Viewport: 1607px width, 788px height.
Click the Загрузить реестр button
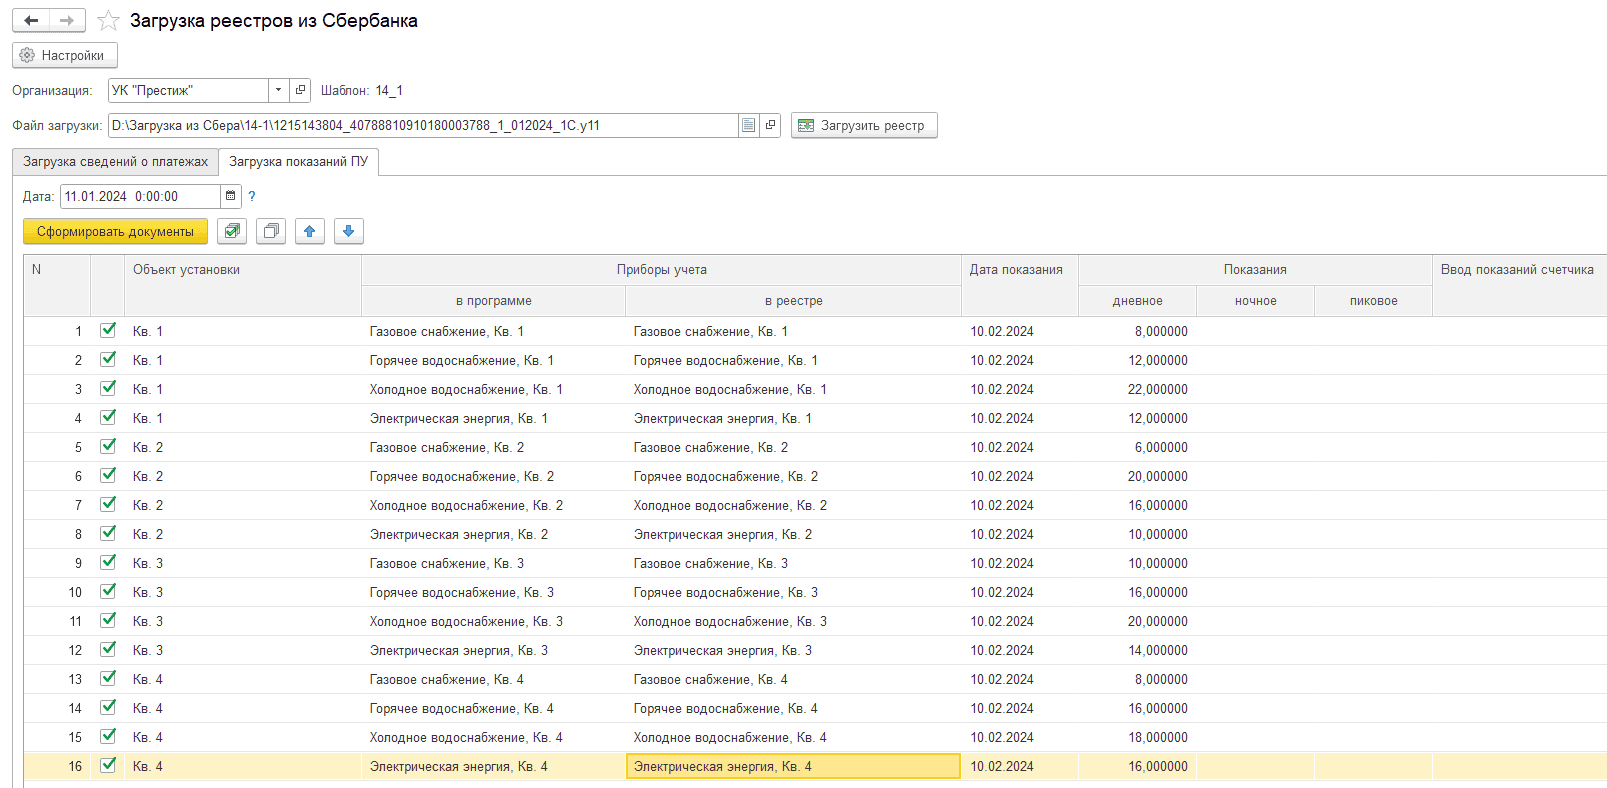864,125
